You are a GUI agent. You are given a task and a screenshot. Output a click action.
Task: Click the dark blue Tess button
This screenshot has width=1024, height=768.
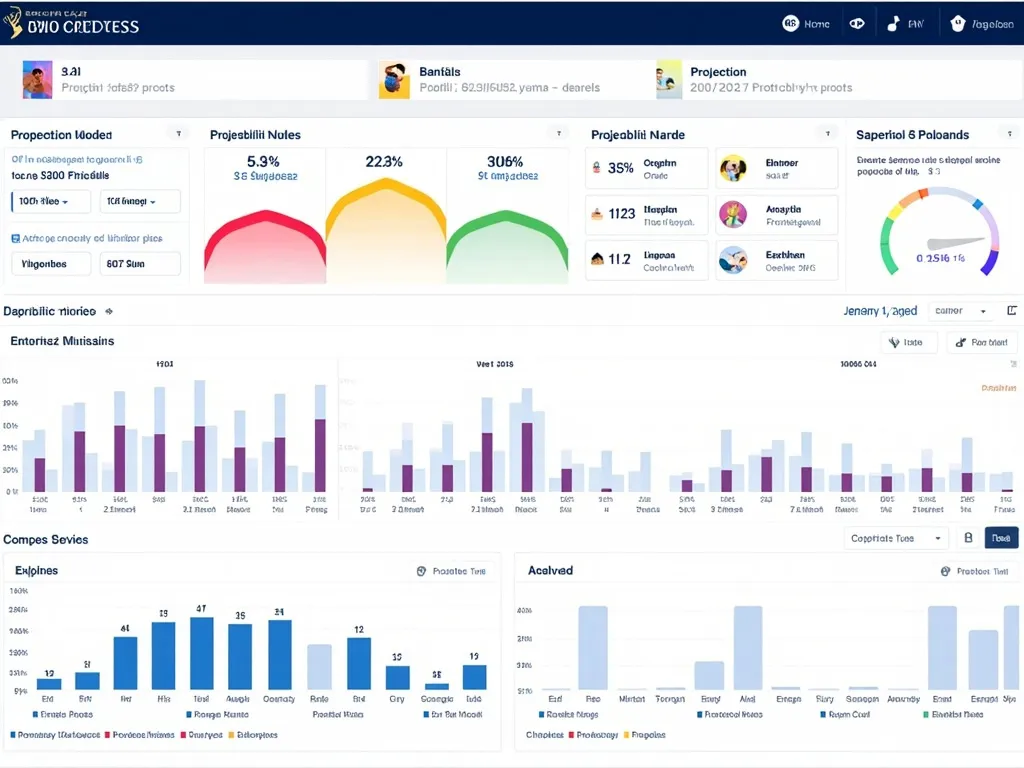tap(1001, 537)
